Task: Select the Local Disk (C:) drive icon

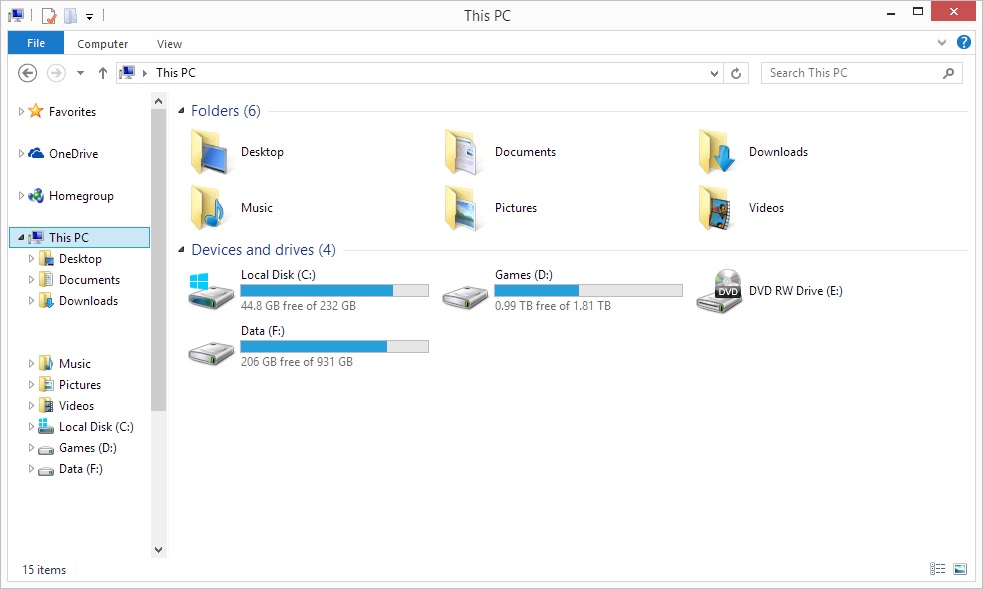Action: (x=211, y=291)
